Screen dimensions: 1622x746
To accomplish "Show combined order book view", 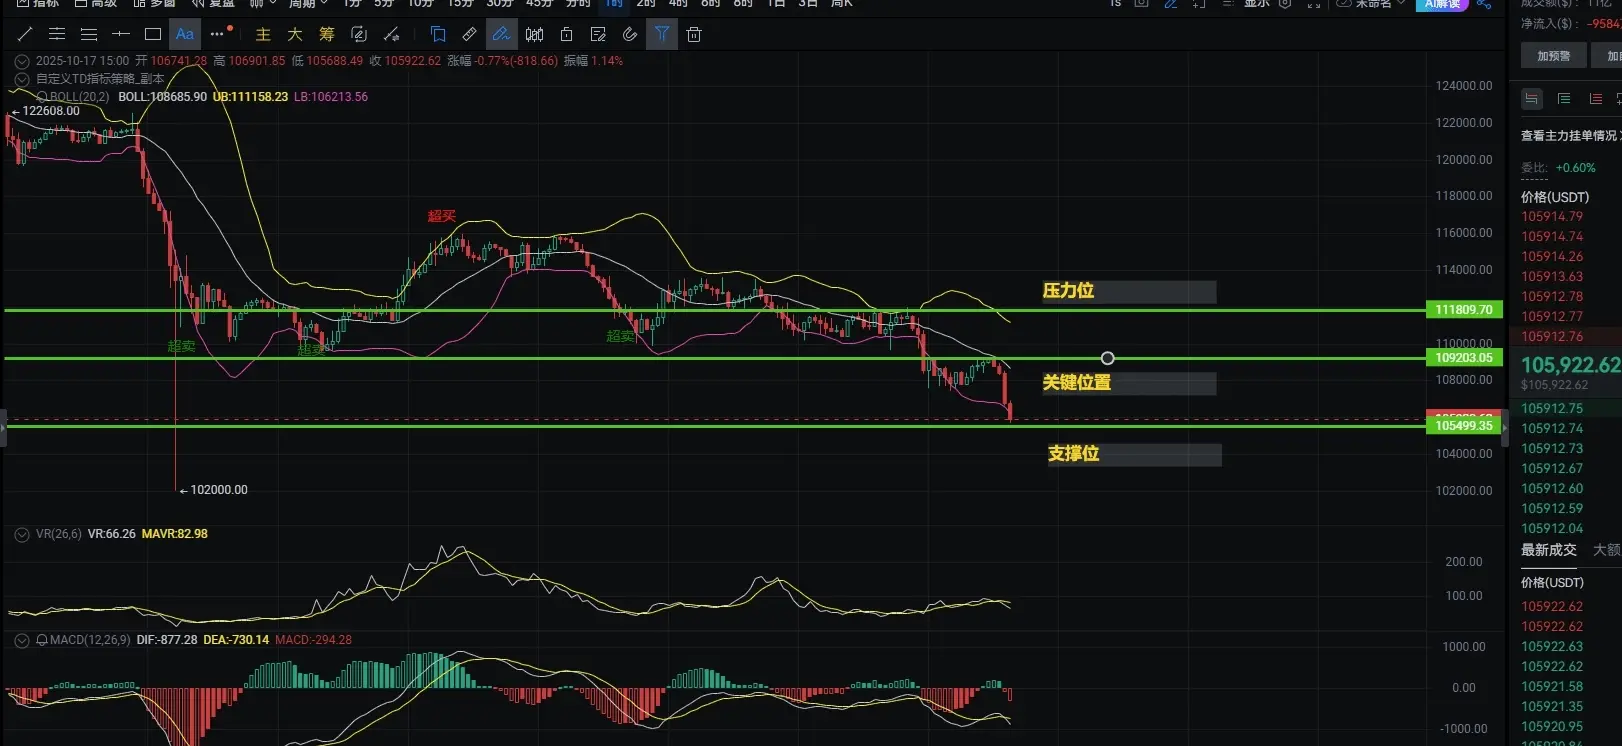I will pyautogui.click(x=1532, y=98).
